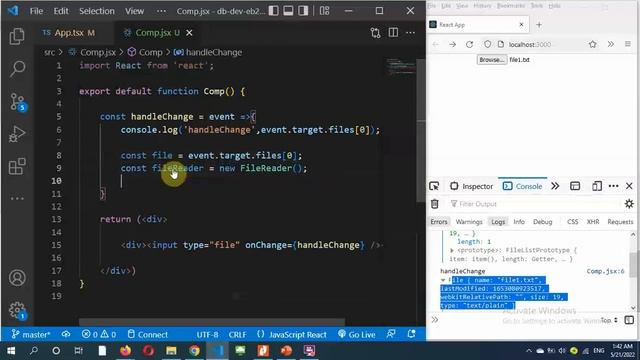Viewport: 640px width, 360px height.
Task: Open the View menu
Action: pos(134,11)
